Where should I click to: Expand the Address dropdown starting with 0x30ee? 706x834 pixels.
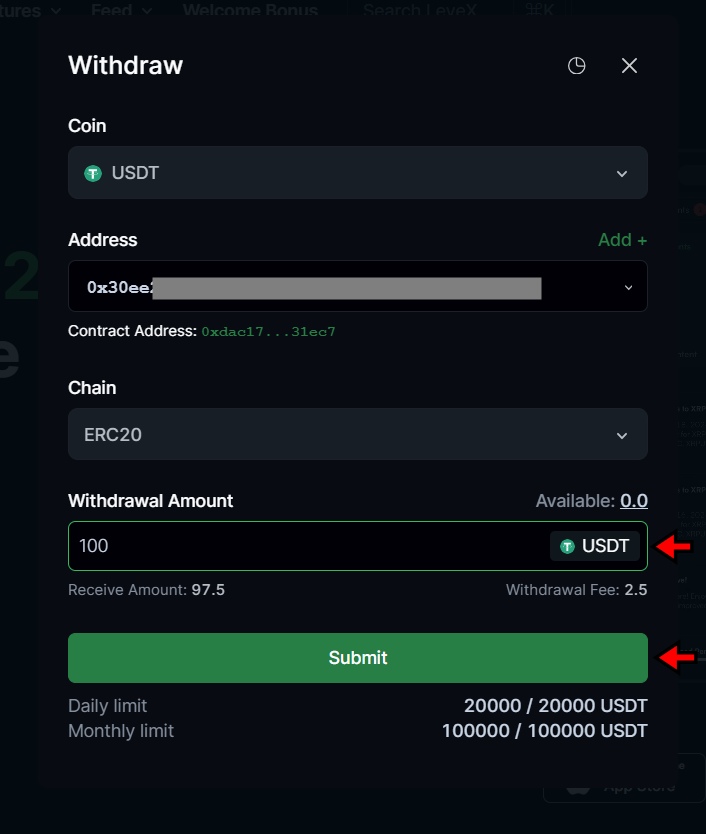(628, 286)
